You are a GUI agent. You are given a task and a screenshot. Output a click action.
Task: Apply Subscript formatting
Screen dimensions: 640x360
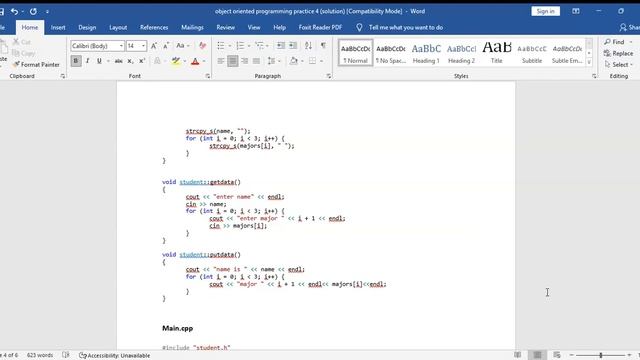coord(130,61)
